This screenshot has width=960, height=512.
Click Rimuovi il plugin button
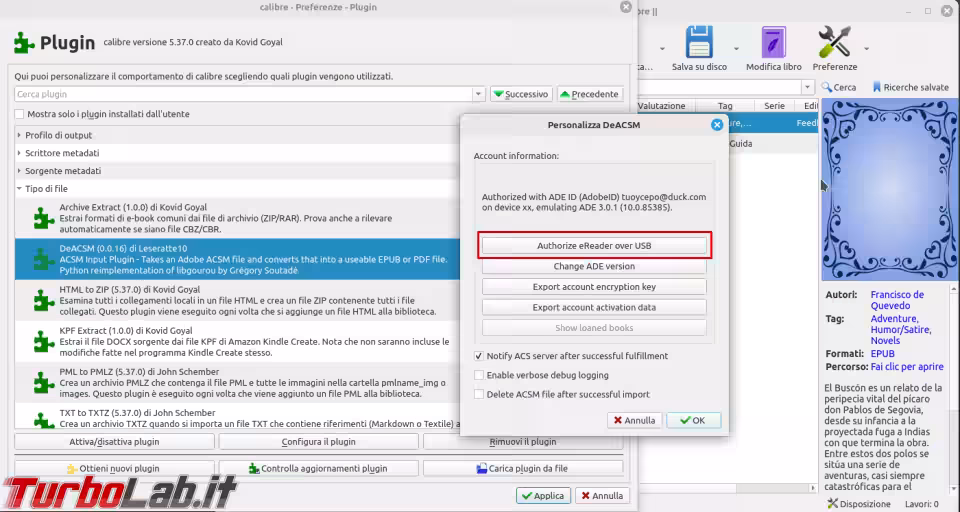523,442
